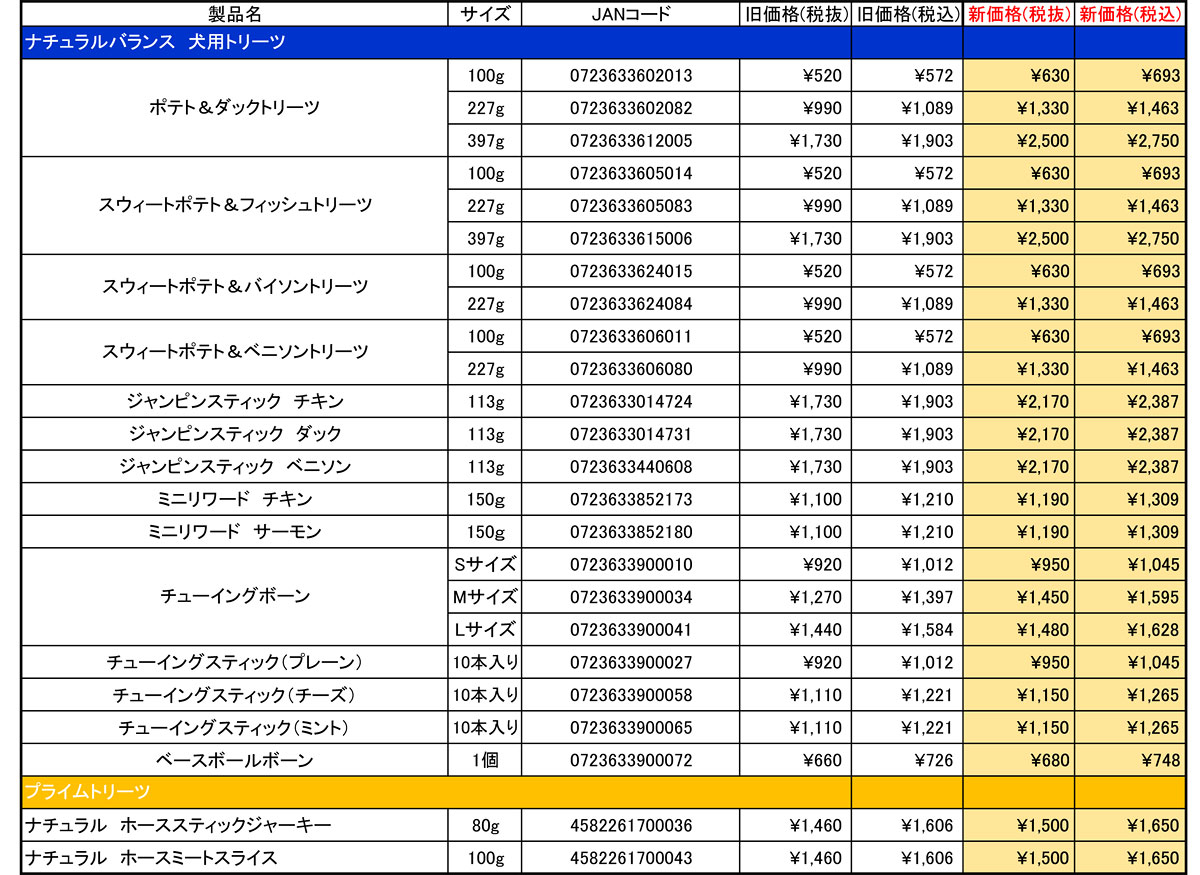The image size is (1200, 875).
Task: Select JAN code 0723633605083
Action: [x=631, y=206]
